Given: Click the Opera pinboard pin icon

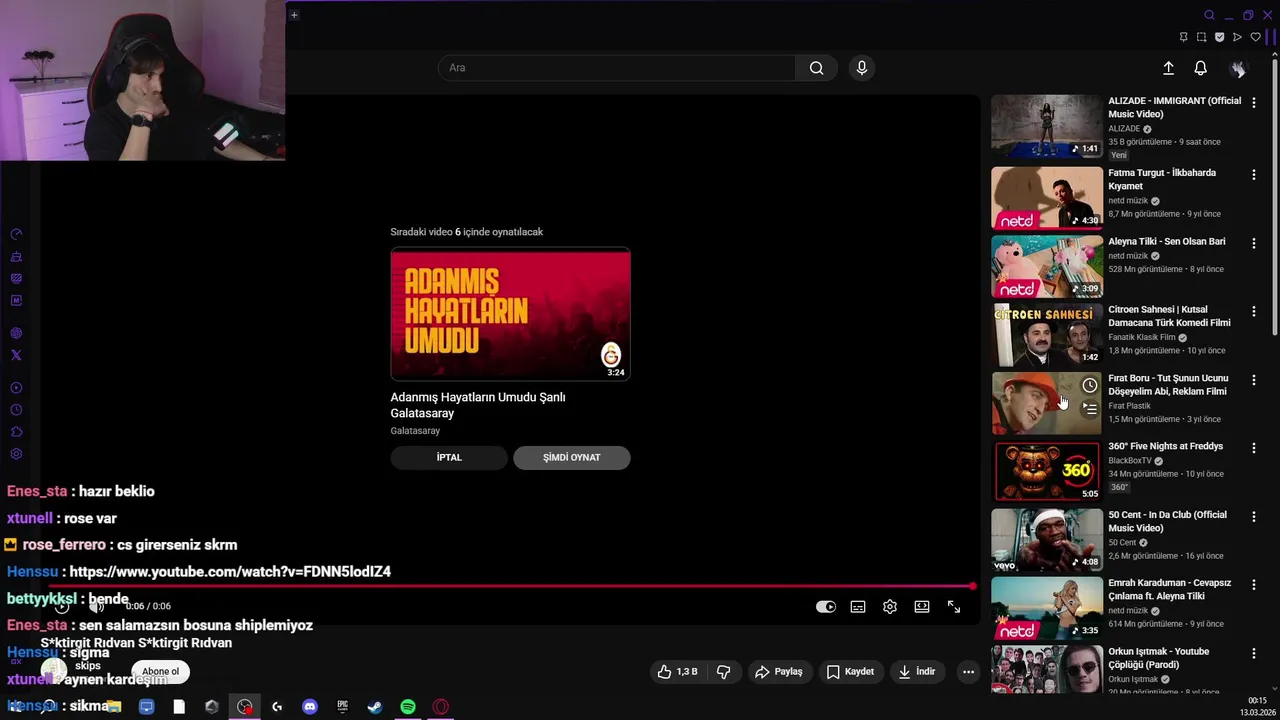Looking at the screenshot, I should tap(1183, 37).
